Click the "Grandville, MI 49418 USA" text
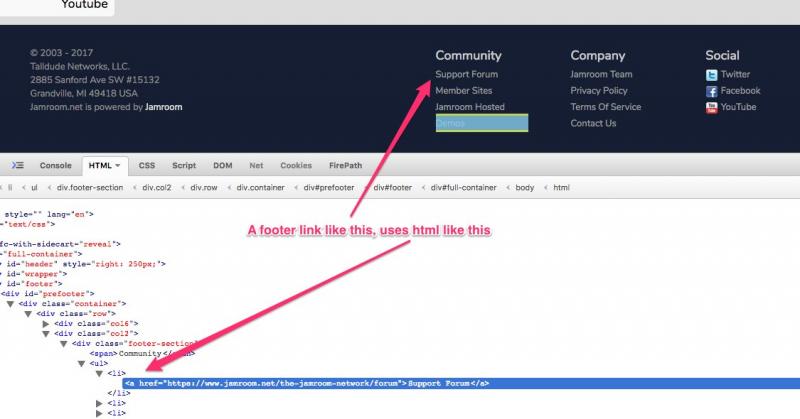 (x=84, y=93)
